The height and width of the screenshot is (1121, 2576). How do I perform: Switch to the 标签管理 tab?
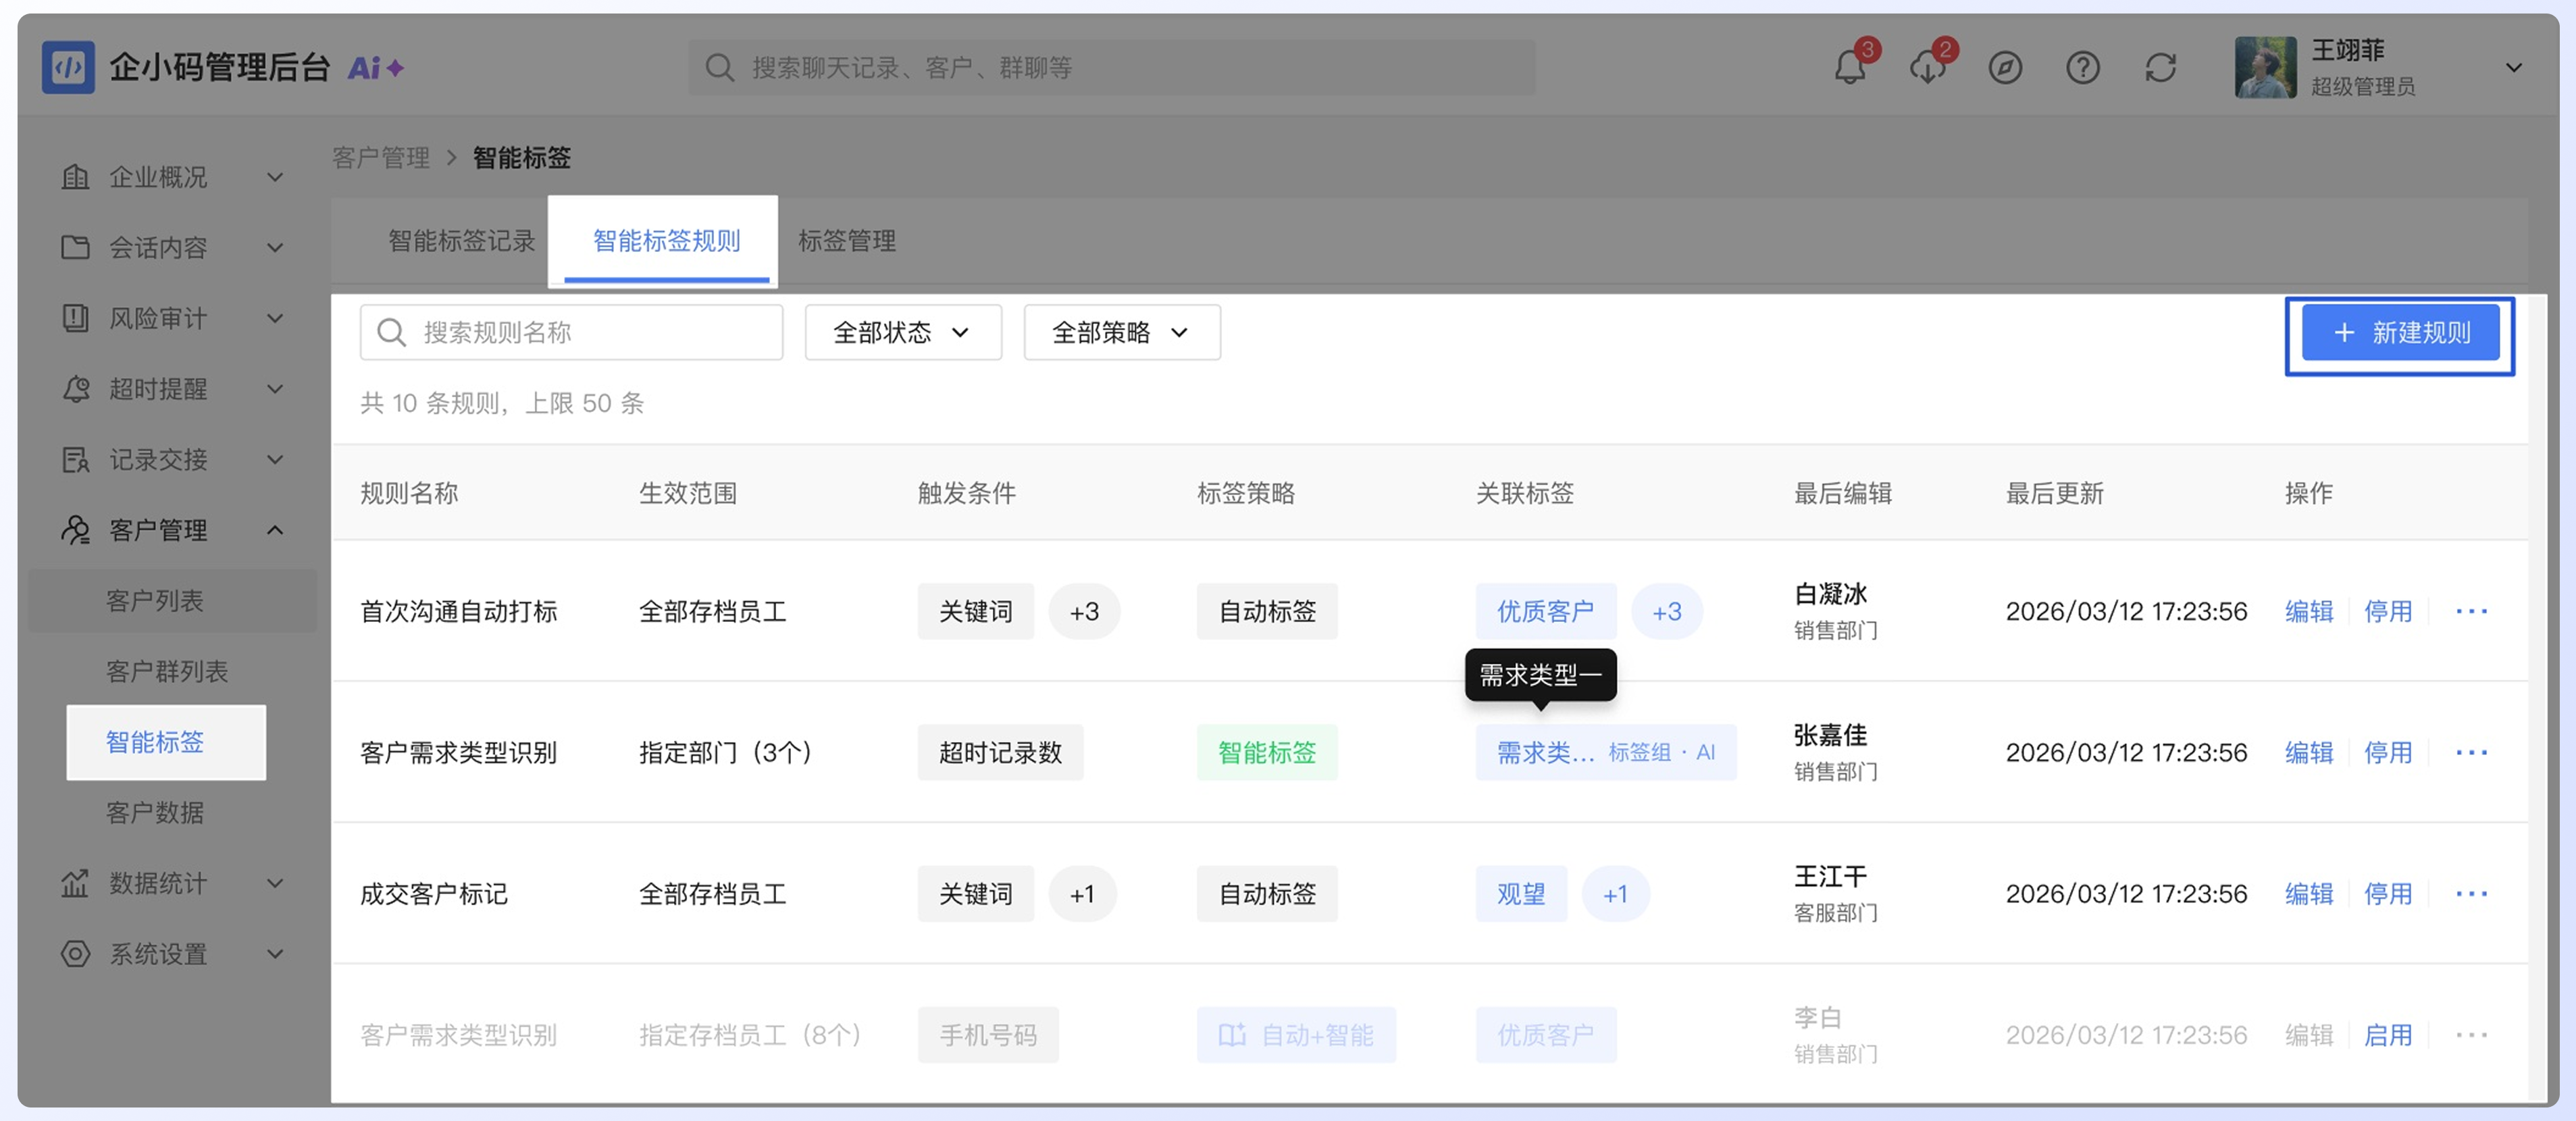(x=846, y=240)
